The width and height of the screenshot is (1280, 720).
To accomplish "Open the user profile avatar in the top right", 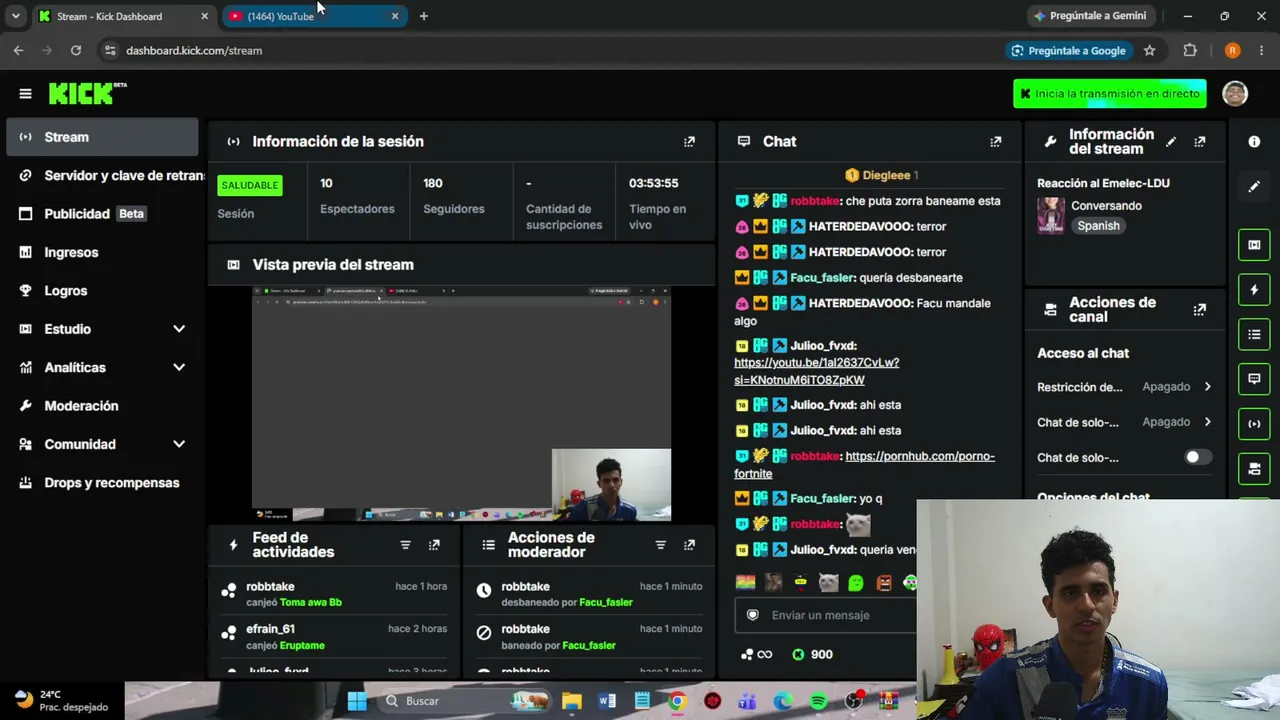I will click(x=1235, y=93).
